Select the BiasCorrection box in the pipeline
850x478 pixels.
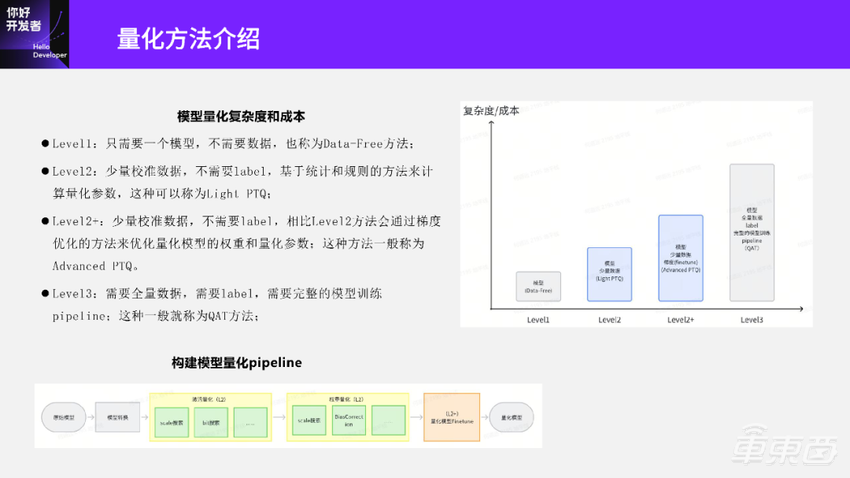pos(346,421)
